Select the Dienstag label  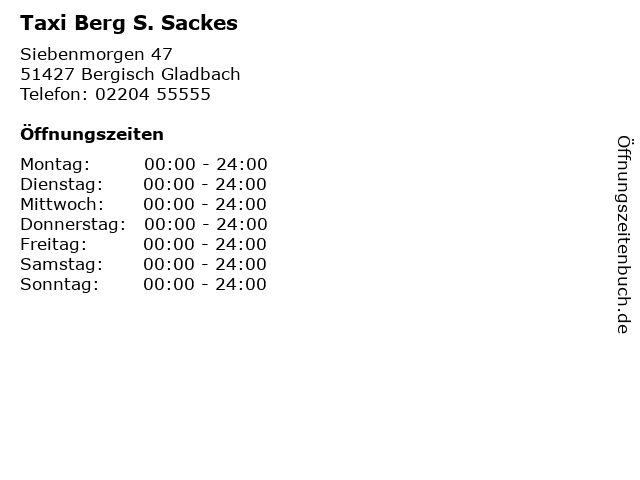[62, 185]
